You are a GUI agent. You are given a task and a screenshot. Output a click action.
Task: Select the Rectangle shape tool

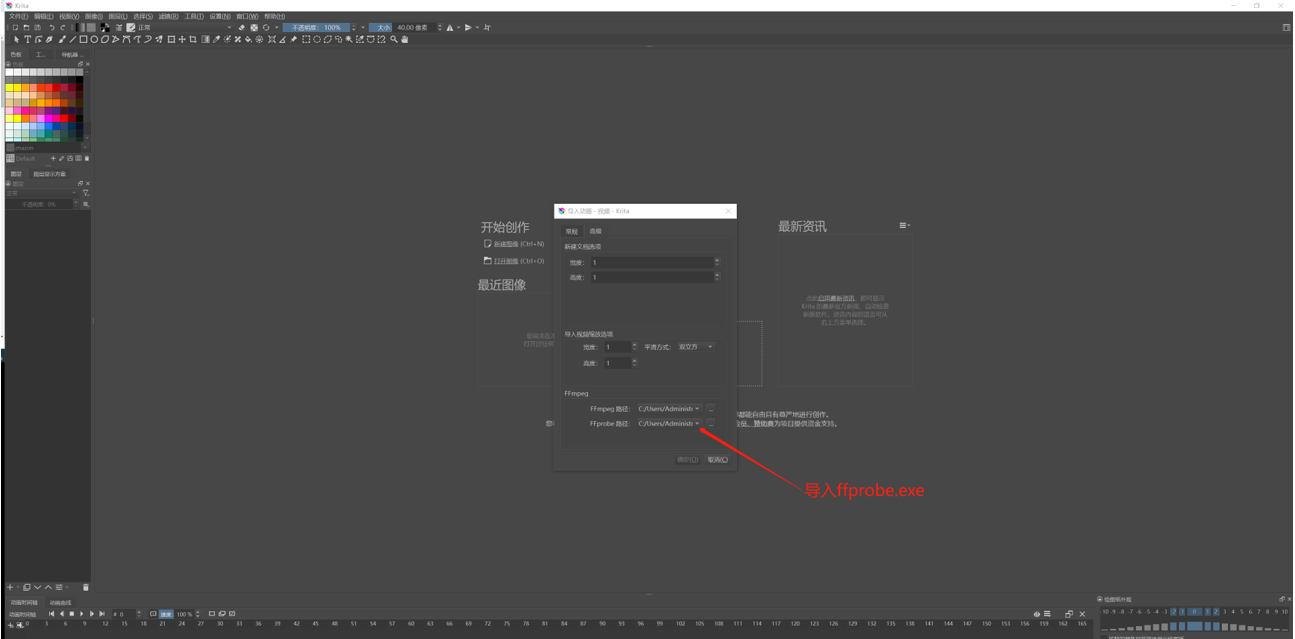point(83,40)
